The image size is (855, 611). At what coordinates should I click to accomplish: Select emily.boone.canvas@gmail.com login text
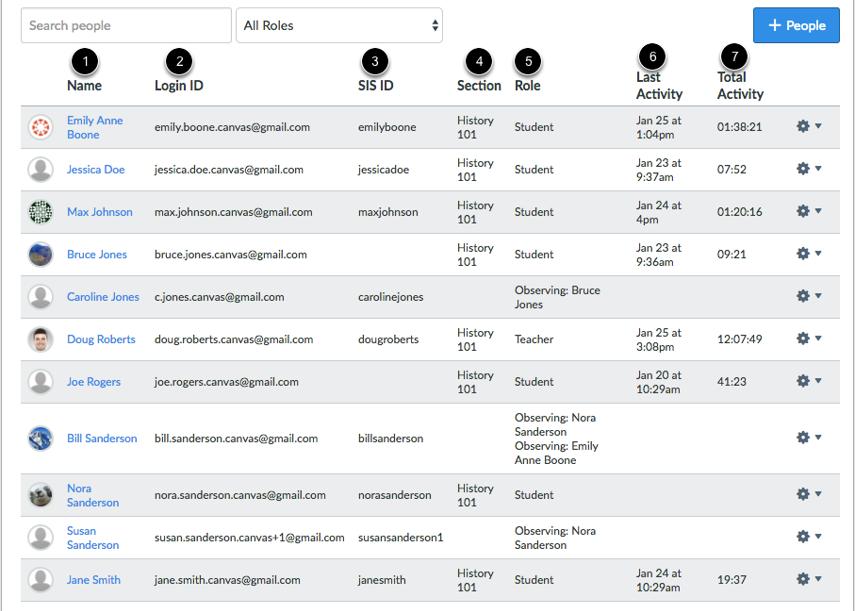tap(232, 127)
